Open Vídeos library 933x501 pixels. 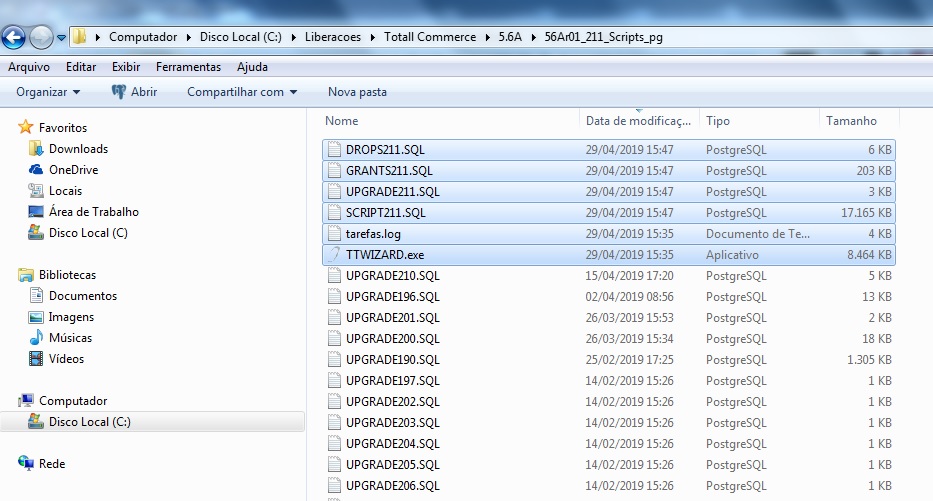(x=66, y=359)
